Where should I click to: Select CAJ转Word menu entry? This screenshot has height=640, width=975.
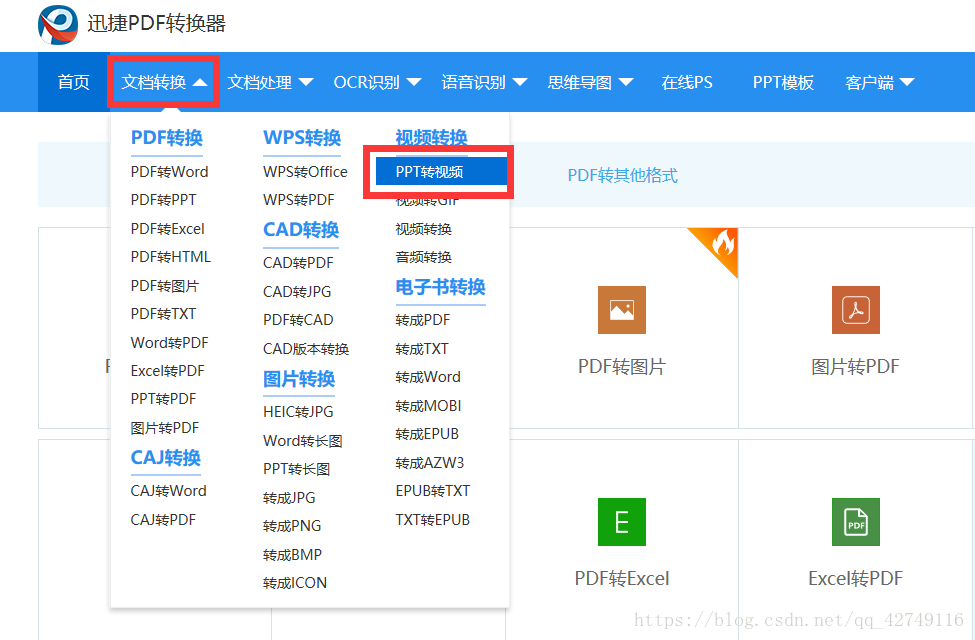click(168, 491)
